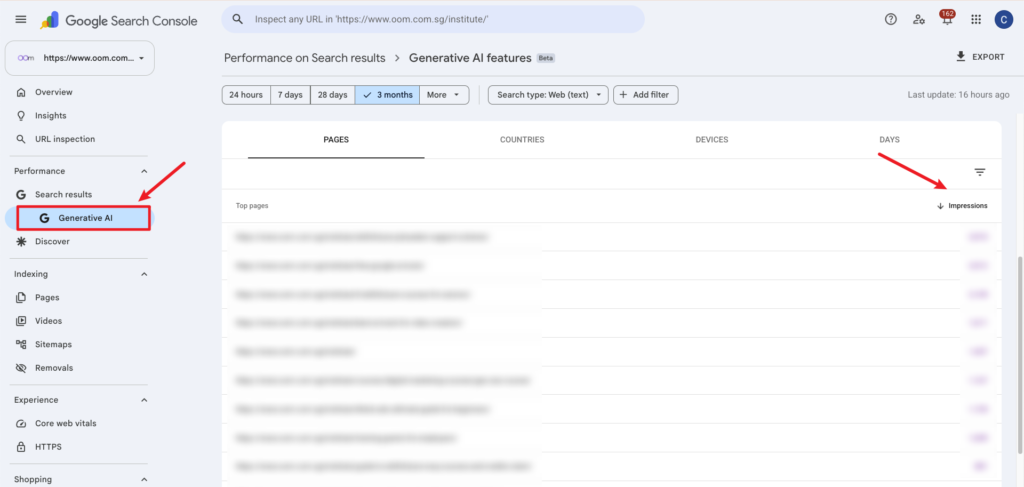Open the table filter rows icon
The width and height of the screenshot is (1024, 487).
pyautogui.click(x=980, y=172)
